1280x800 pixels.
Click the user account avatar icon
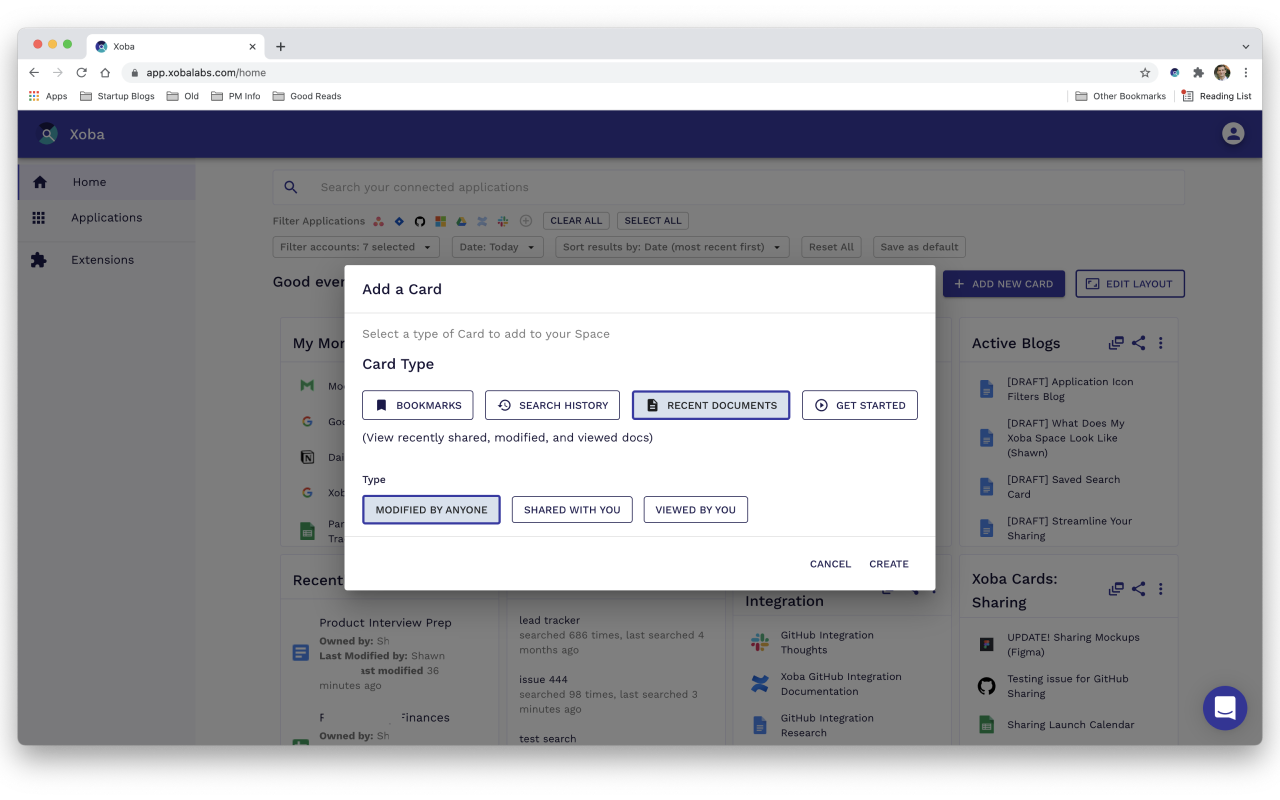point(1233,134)
